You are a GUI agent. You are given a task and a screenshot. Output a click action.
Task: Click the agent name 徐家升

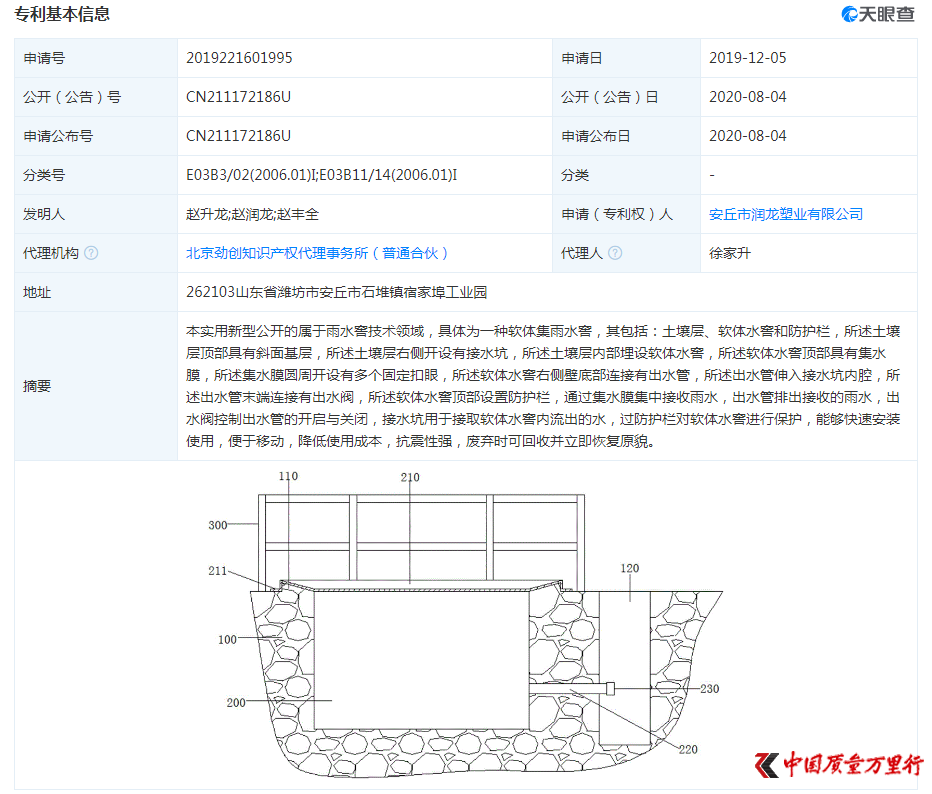[729, 253]
